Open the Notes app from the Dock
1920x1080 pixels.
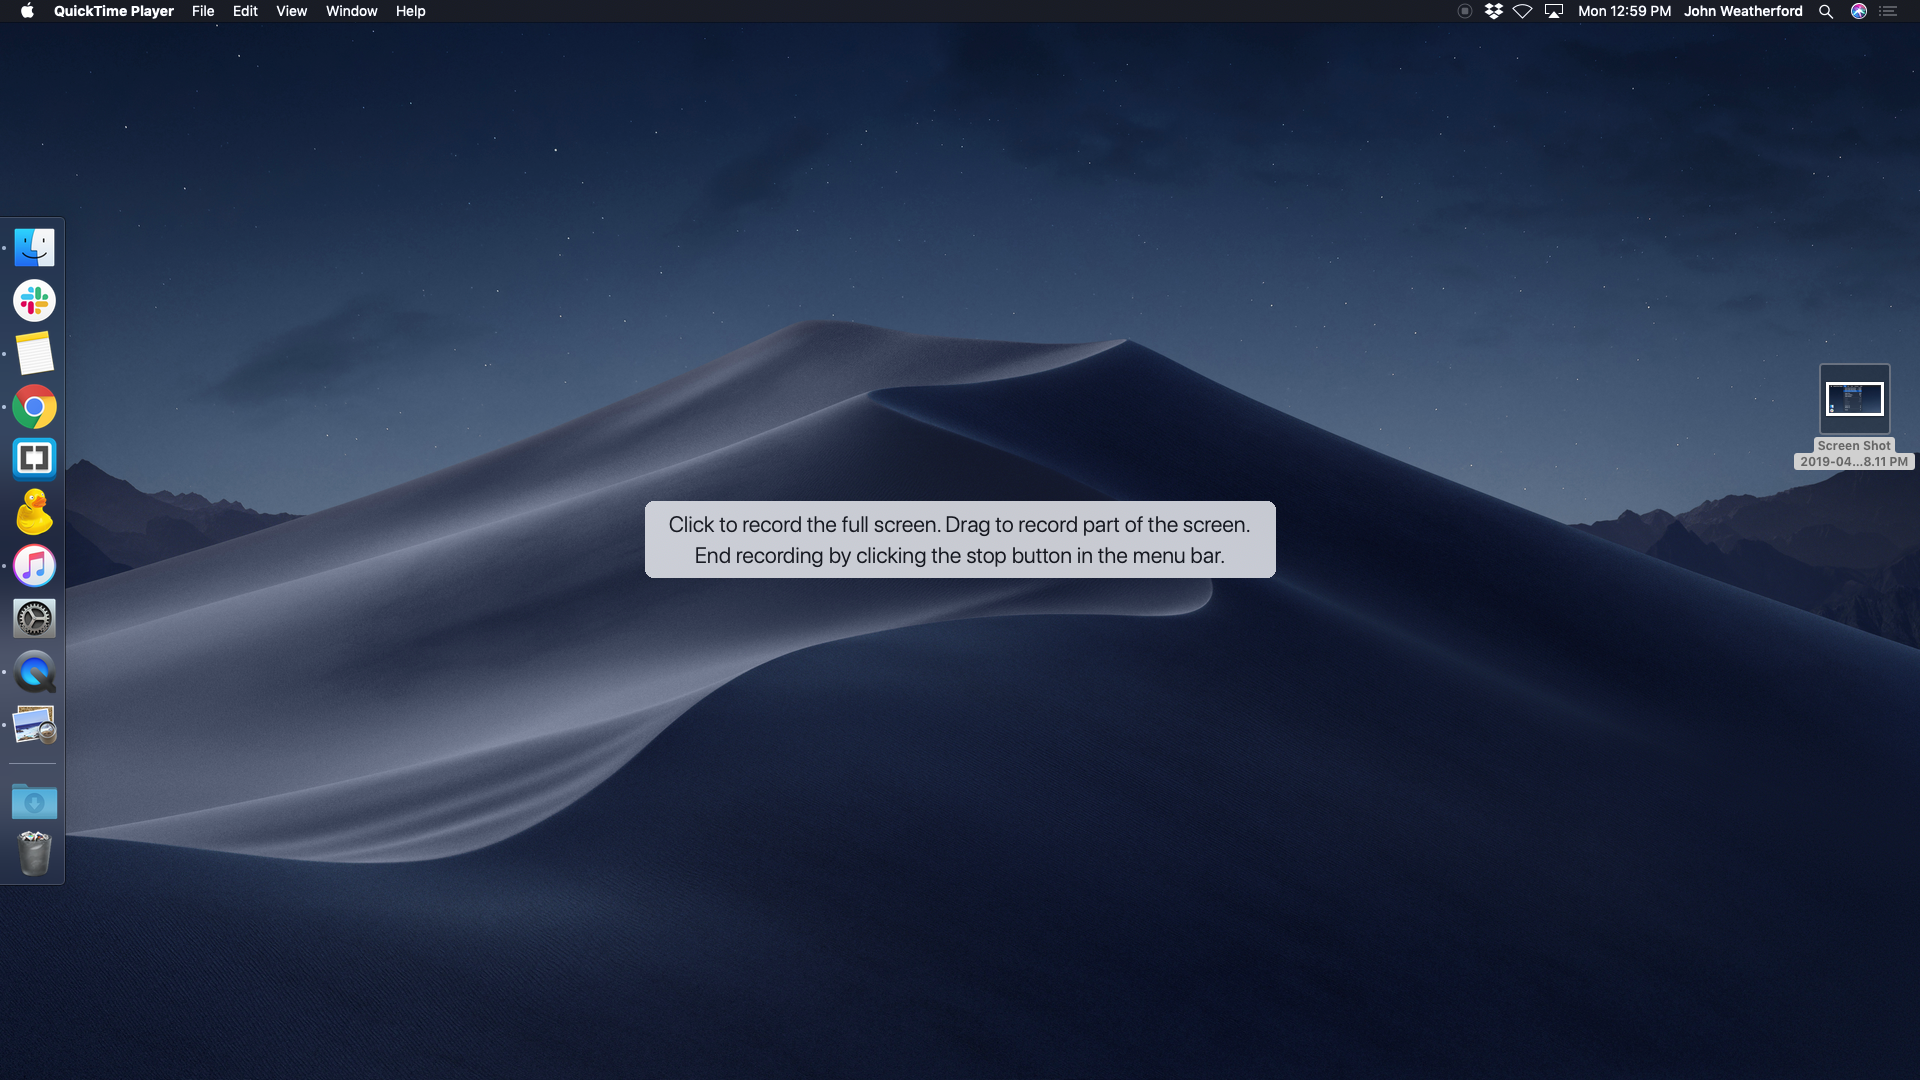point(33,353)
